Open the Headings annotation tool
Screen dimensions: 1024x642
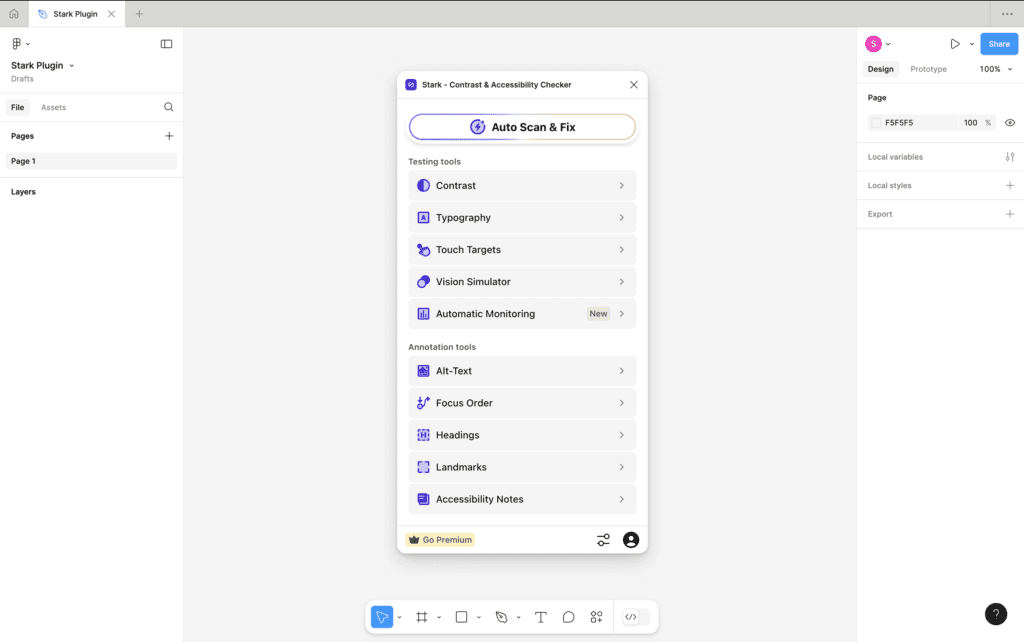[522, 435]
